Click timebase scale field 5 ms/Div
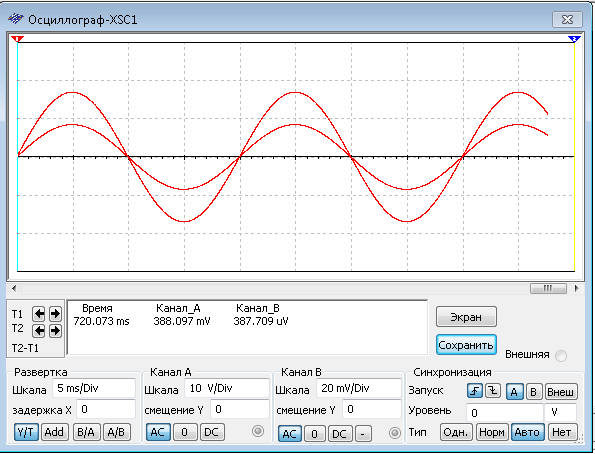This screenshot has height=454, width=595. tap(94, 388)
